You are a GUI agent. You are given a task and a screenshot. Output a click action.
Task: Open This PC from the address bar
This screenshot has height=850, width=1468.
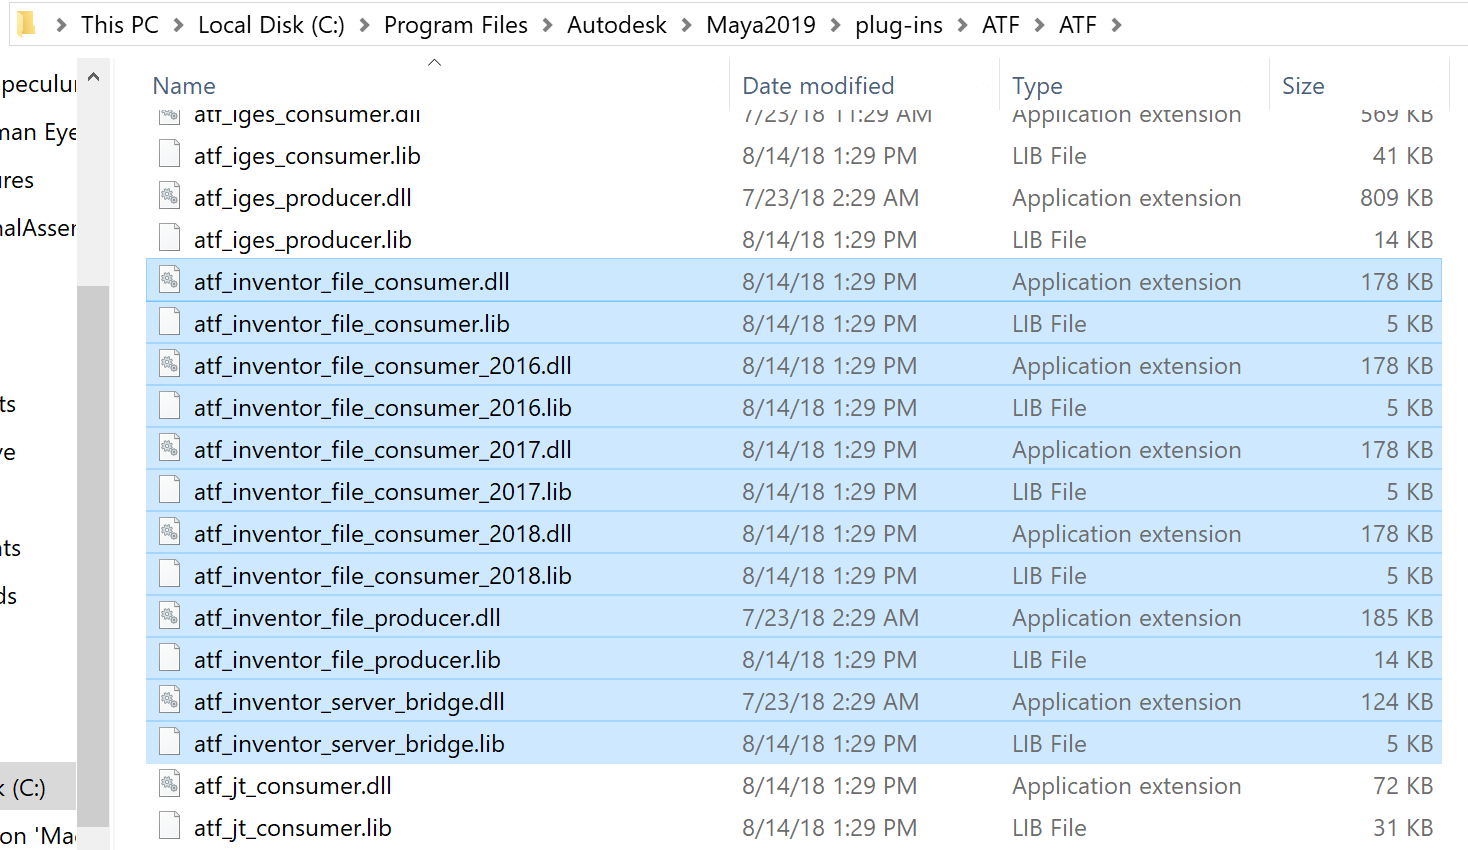pos(119,25)
